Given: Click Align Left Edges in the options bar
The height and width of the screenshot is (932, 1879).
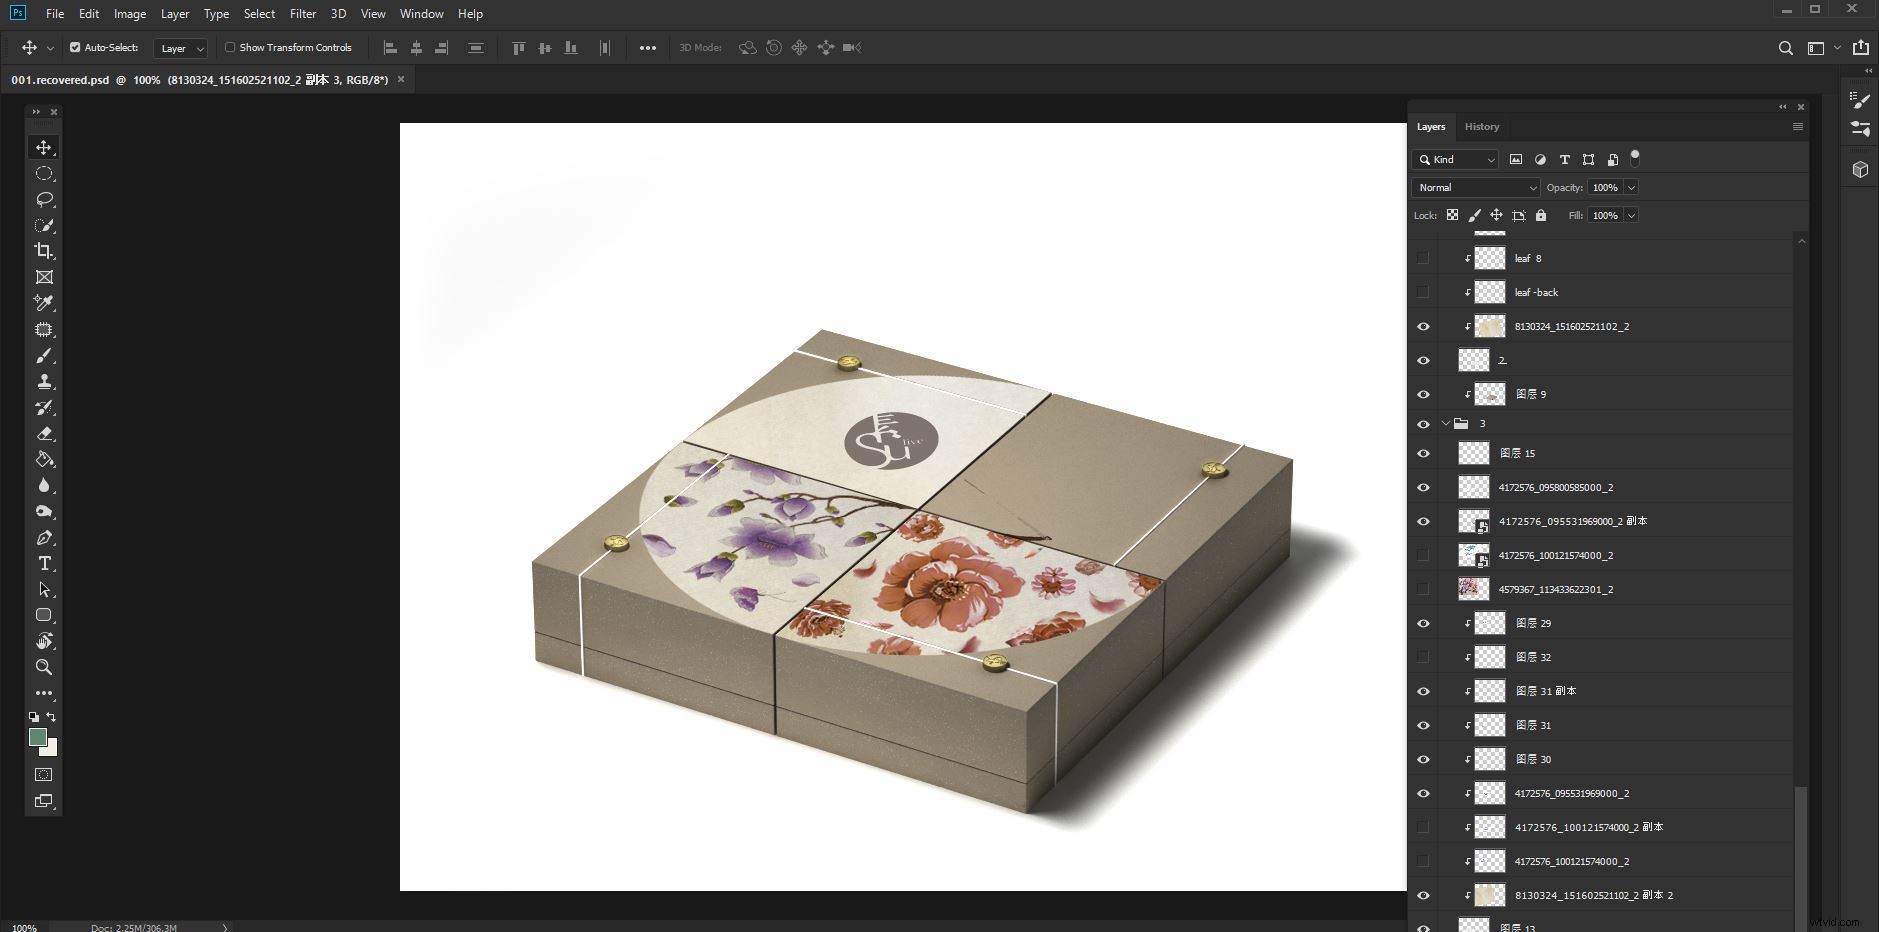Looking at the screenshot, I should pos(389,47).
